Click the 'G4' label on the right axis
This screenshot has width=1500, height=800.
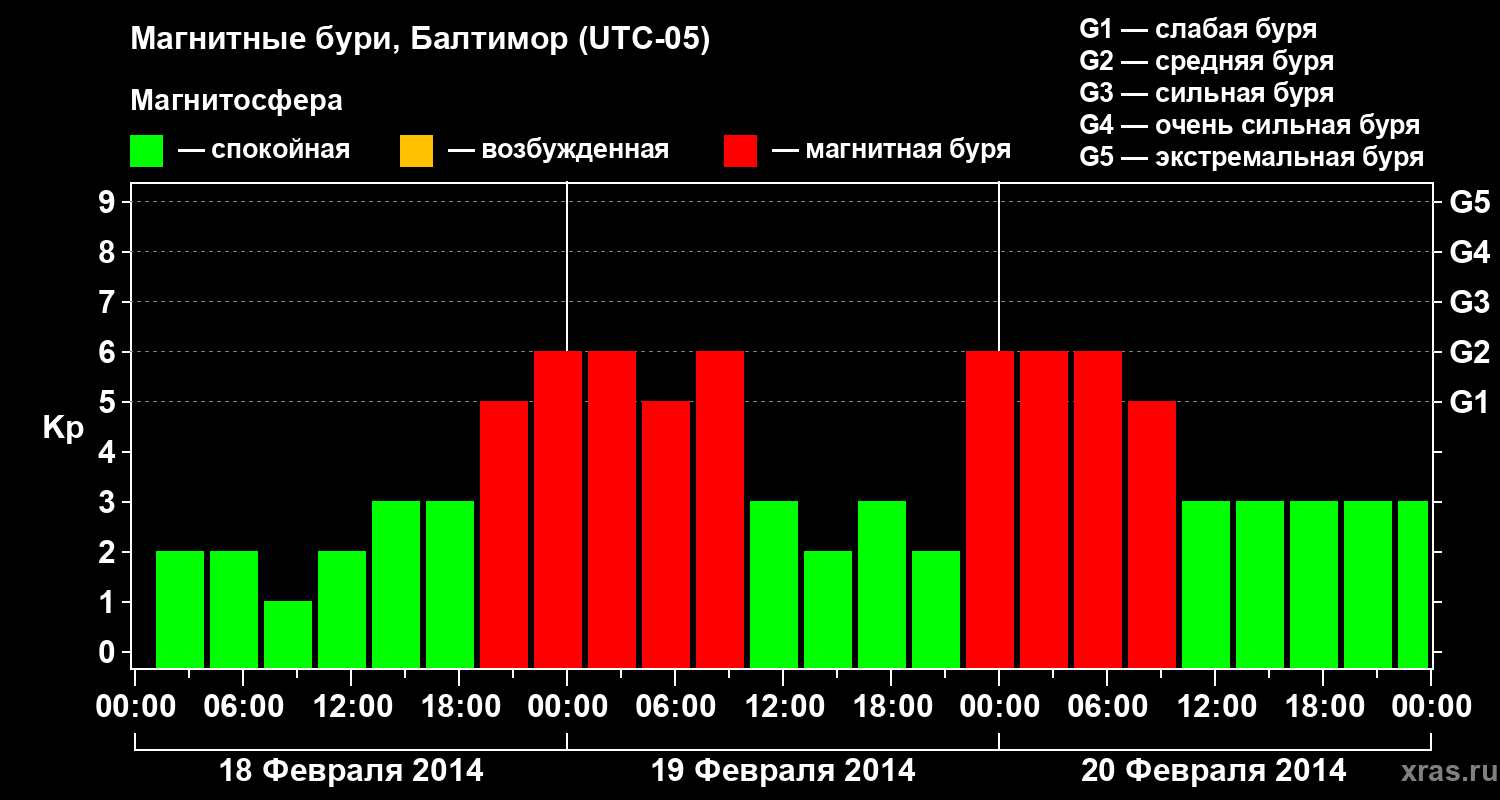pyautogui.click(x=1469, y=252)
